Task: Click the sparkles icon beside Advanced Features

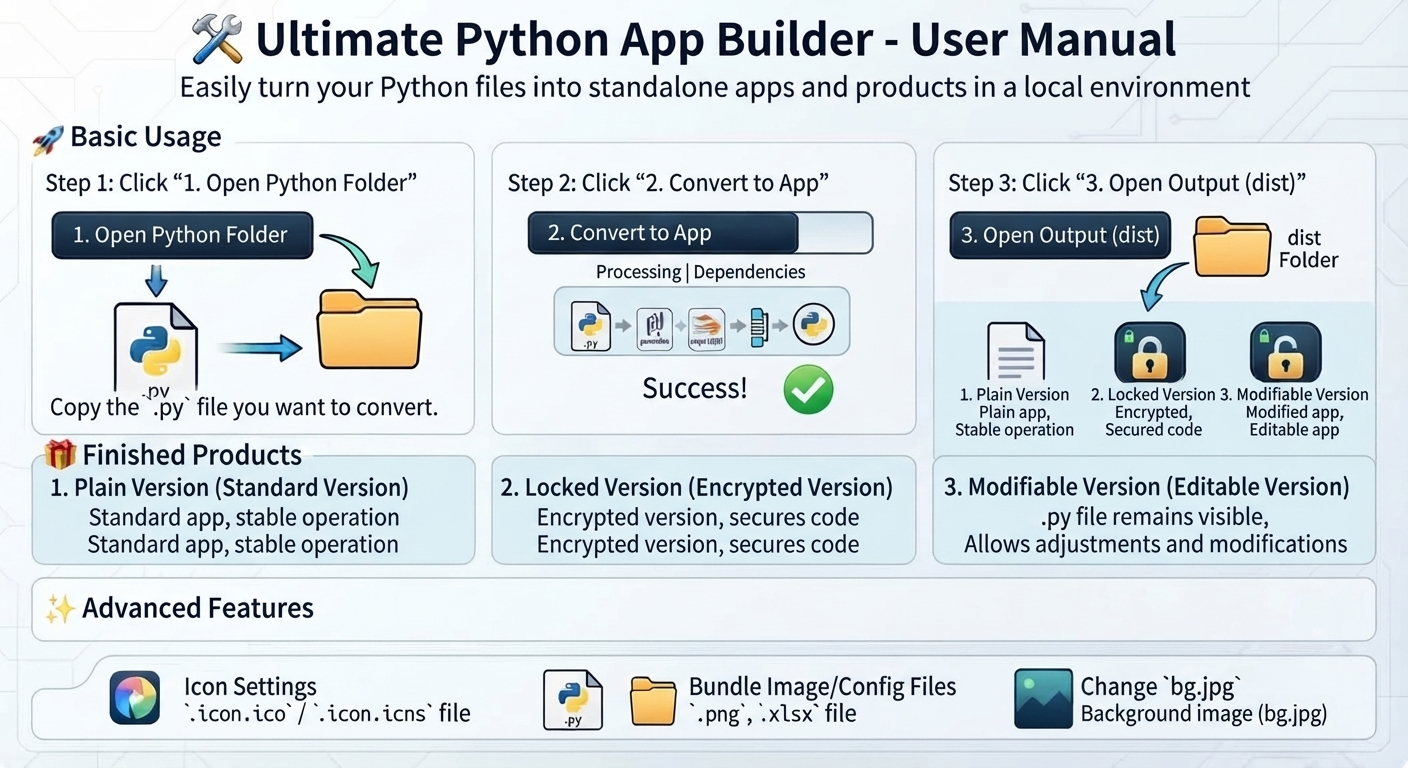Action: (60, 608)
